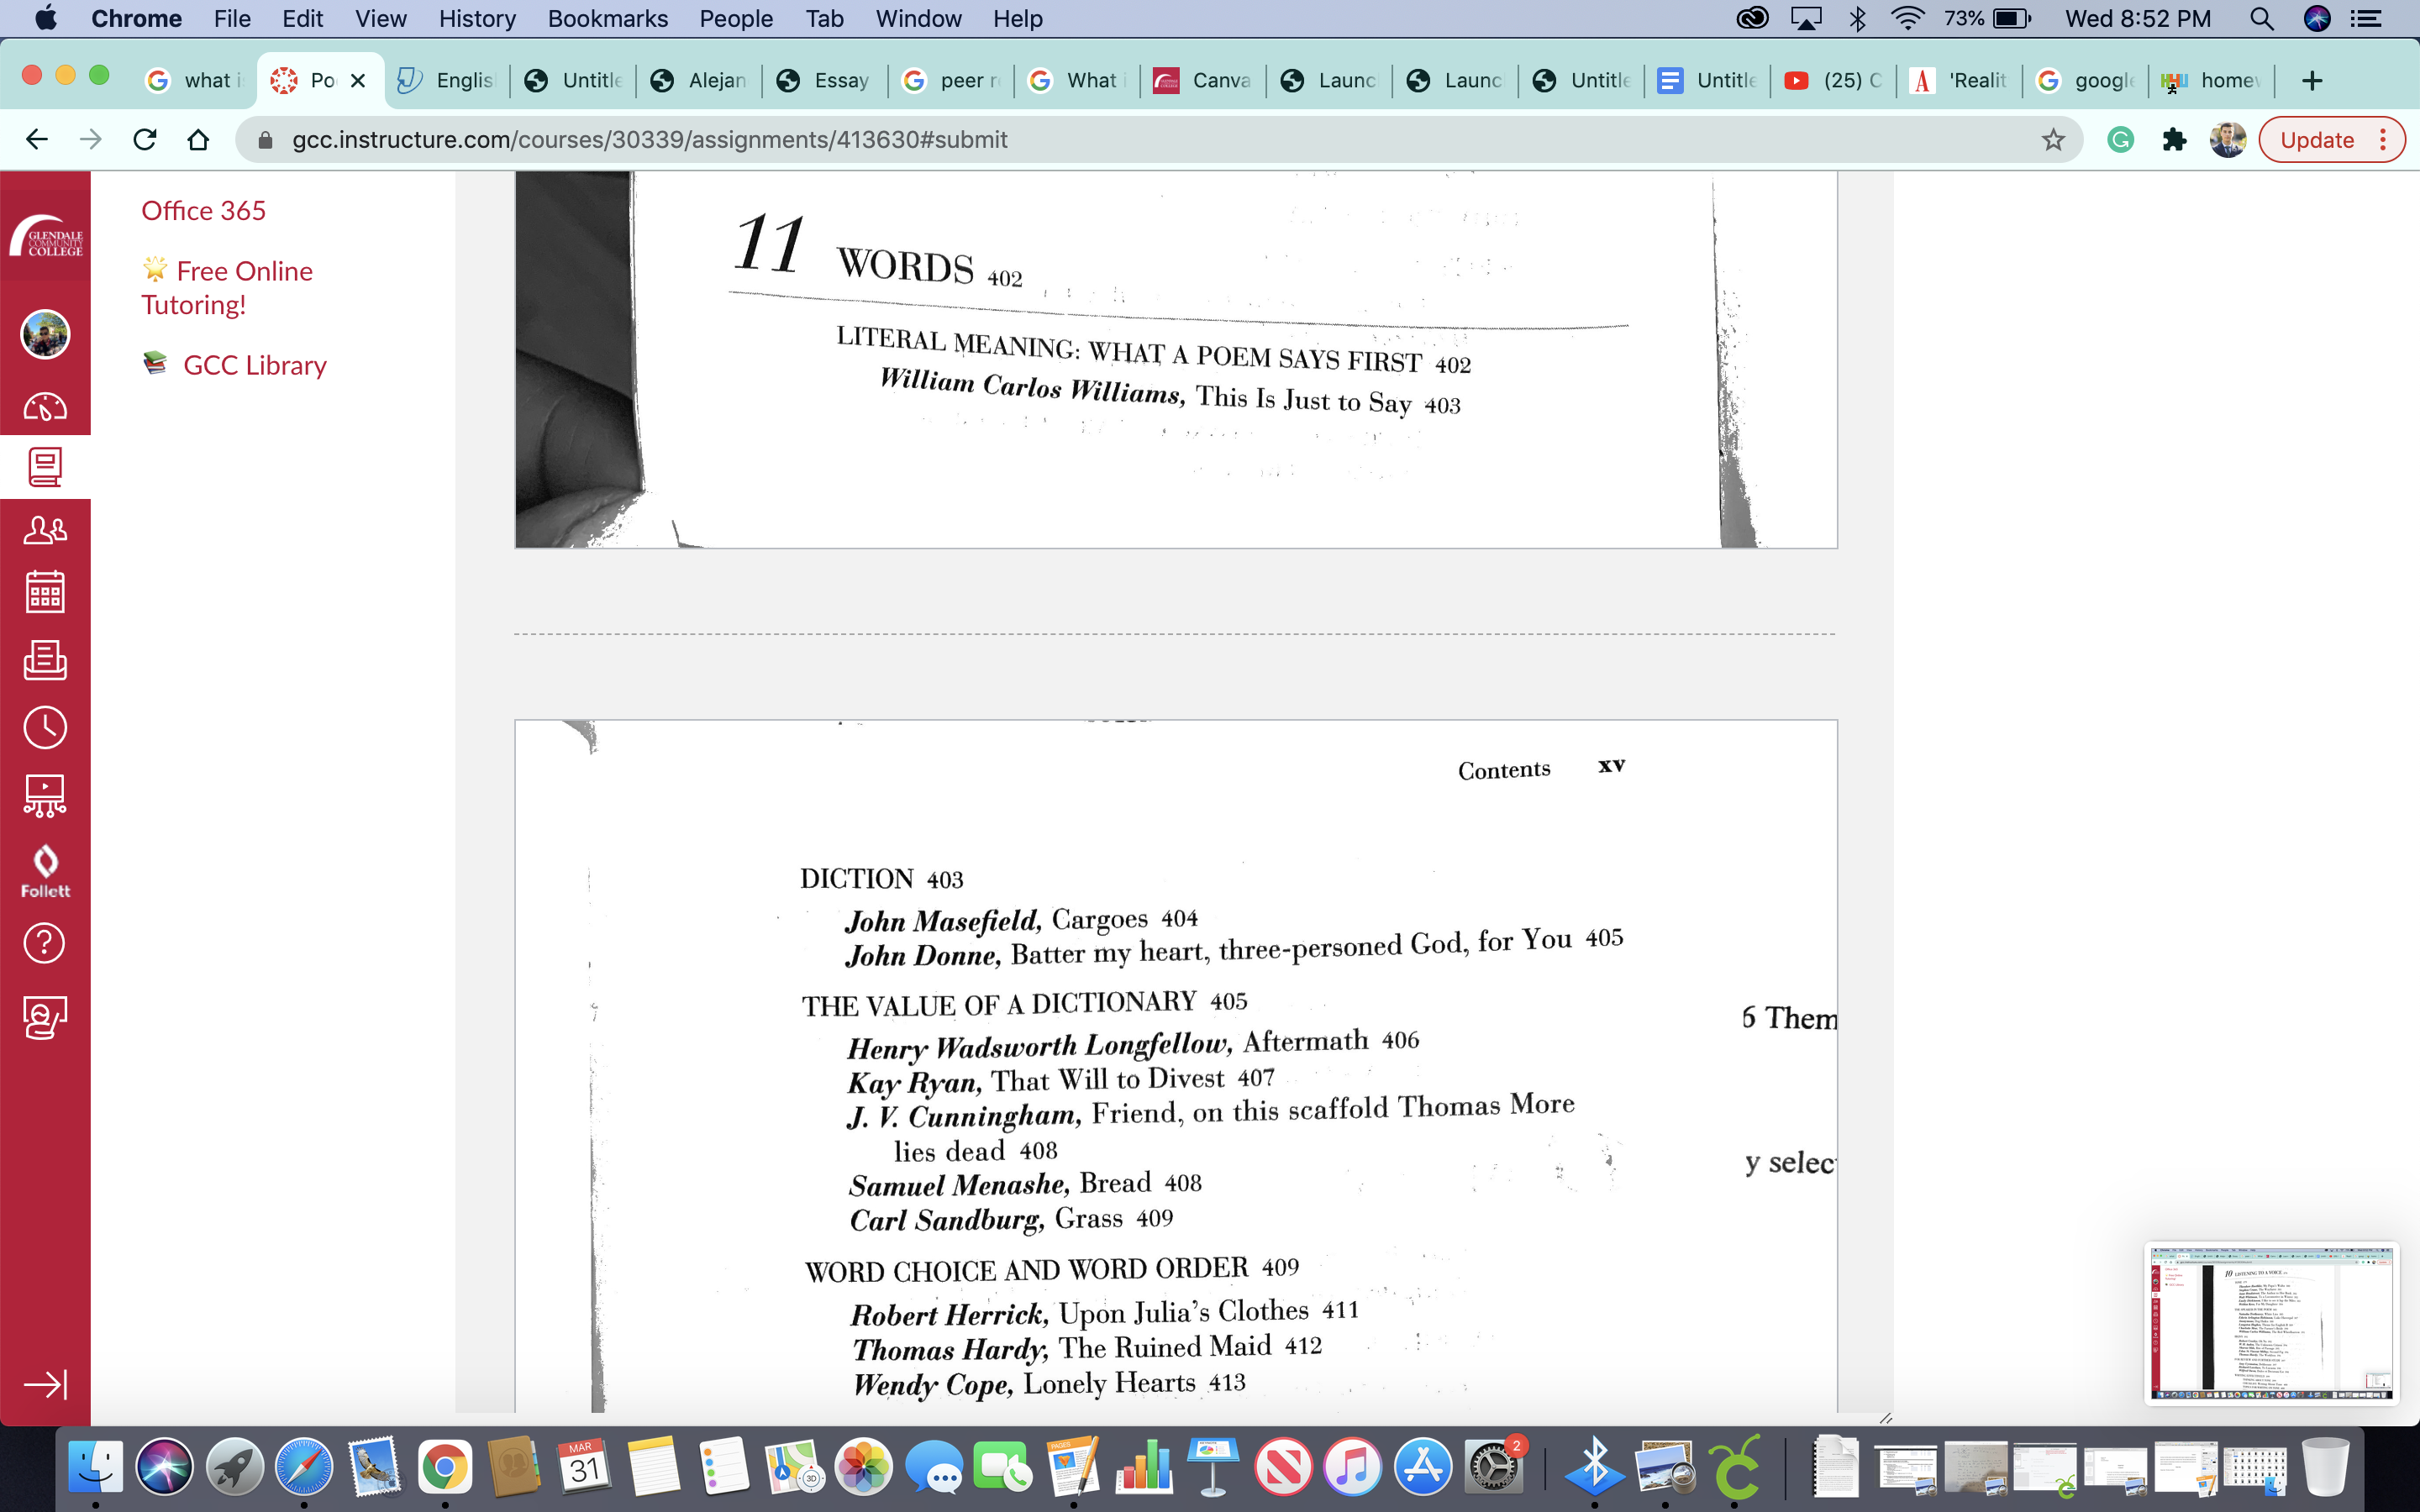This screenshot has width=2420, height=1512.
Task: Bookmark this page with star icon
Action: point(2053,140)
